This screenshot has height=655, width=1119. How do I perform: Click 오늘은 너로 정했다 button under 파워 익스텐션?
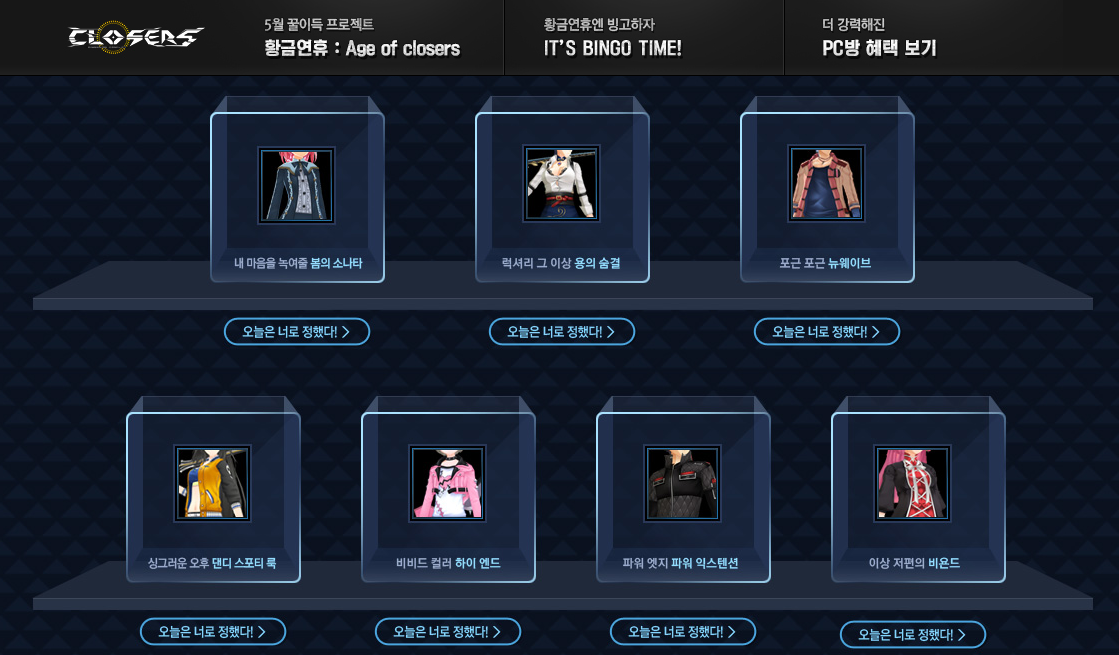click(682, 631)
